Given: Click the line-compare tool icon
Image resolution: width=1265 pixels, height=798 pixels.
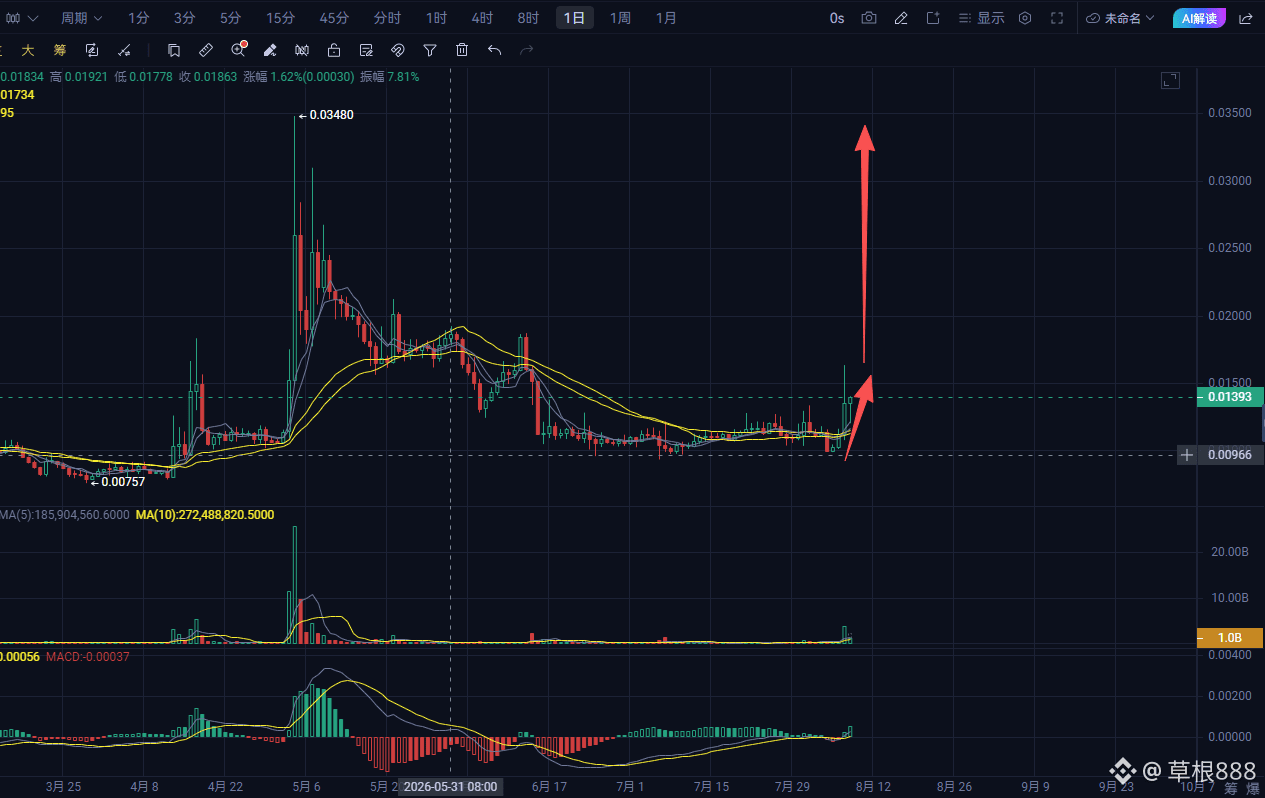Looking at the screenshot, I should (124, 50).
